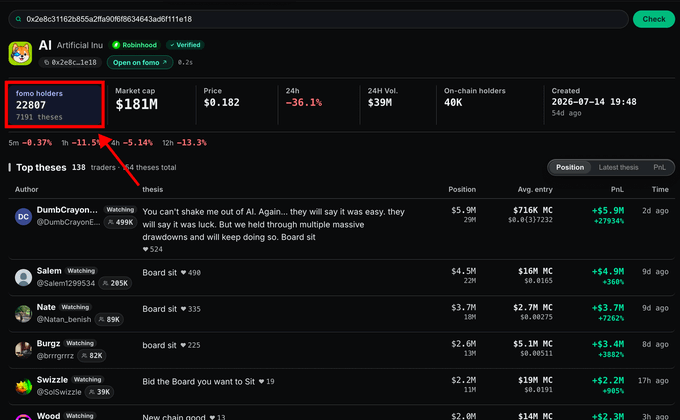Open the @Salem1299534 handle

pos(65,283)
